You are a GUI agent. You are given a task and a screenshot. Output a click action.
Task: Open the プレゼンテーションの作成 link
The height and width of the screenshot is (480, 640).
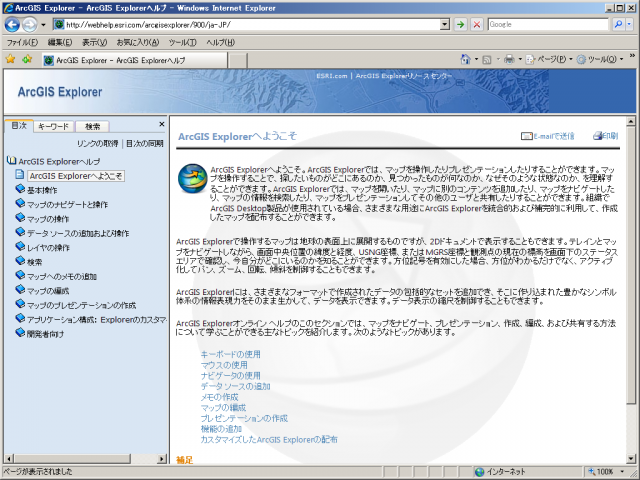(x=244, y=418)
